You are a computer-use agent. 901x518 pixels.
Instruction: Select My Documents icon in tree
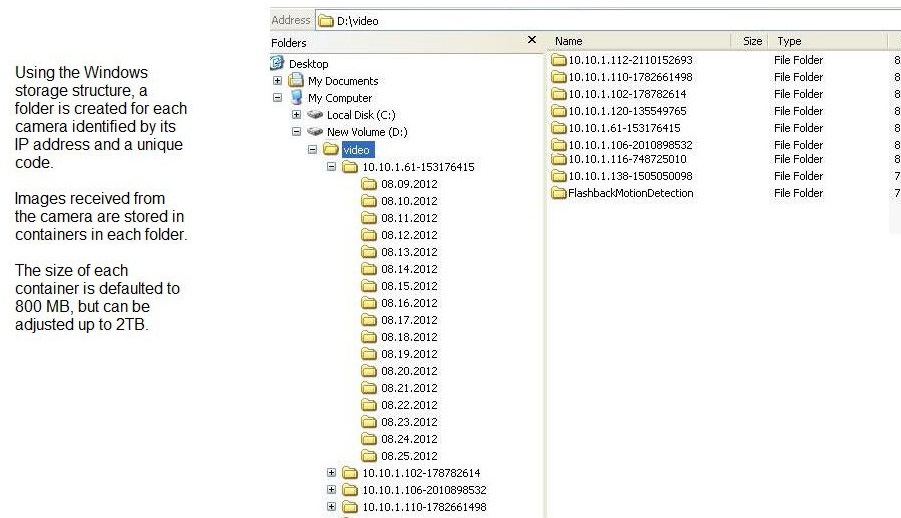[296, 80]
